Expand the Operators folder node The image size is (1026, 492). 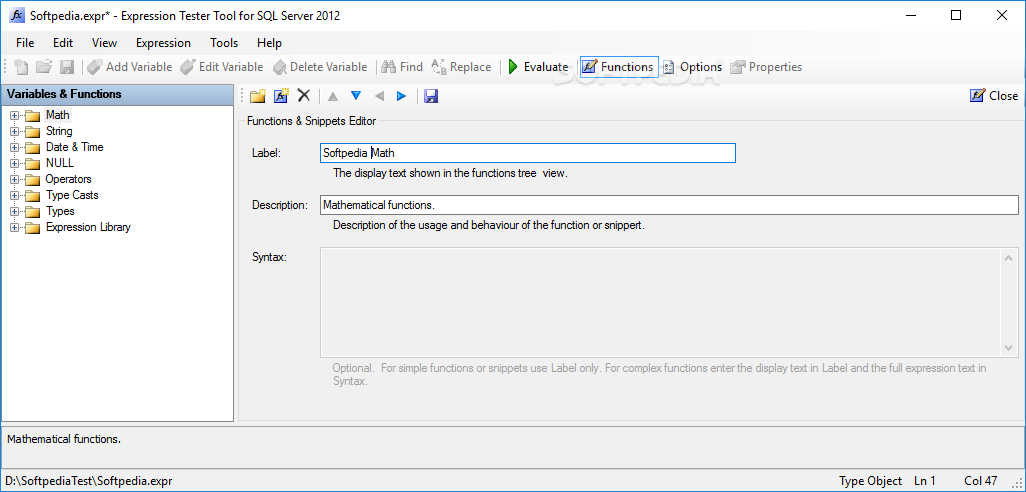14,179
